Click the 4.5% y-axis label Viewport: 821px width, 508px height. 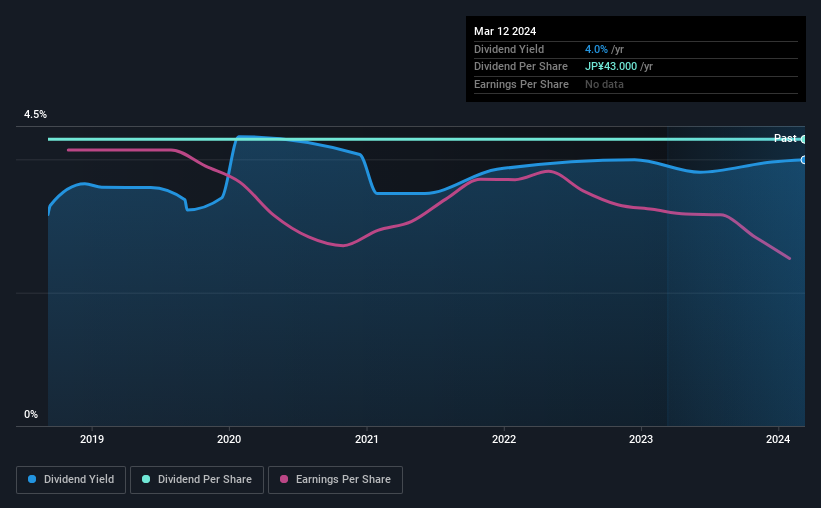pyautogui.click(x=35, y=114)
